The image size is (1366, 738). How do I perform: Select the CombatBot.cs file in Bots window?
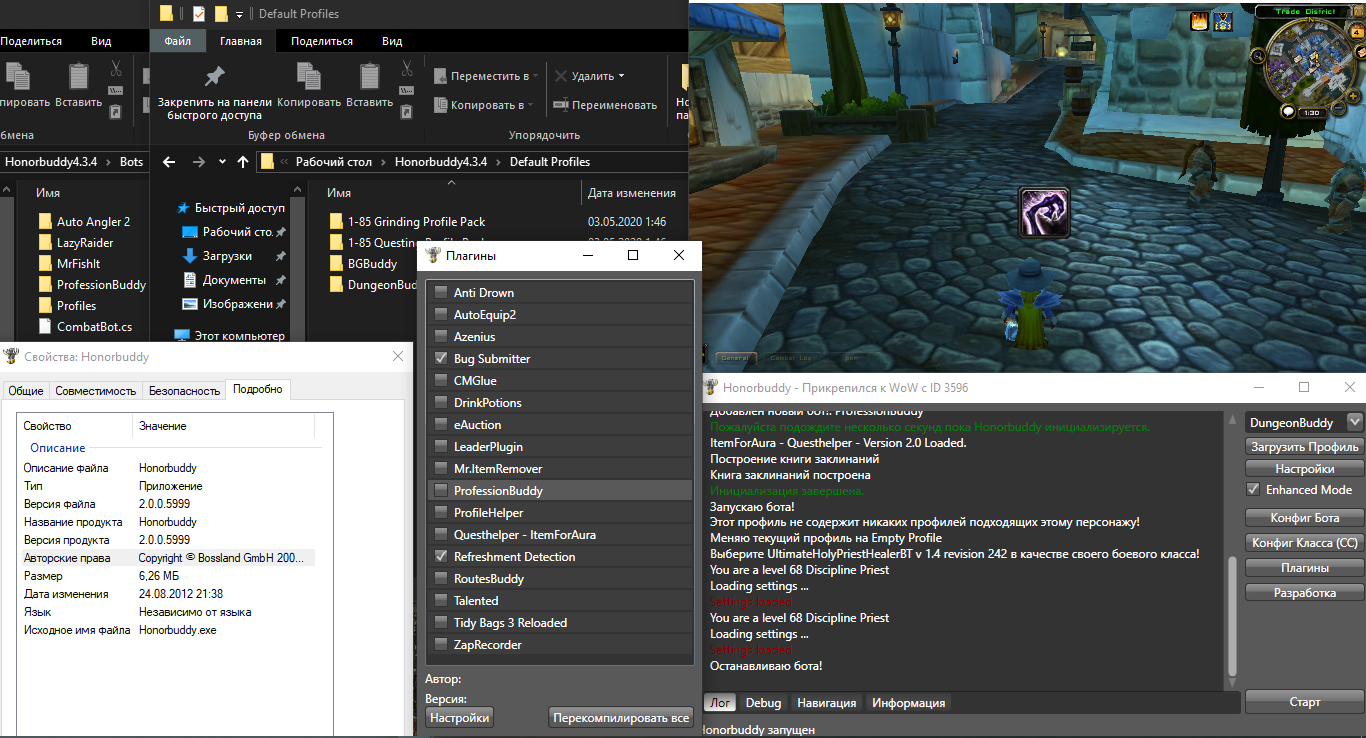click(x=84, y=327)
